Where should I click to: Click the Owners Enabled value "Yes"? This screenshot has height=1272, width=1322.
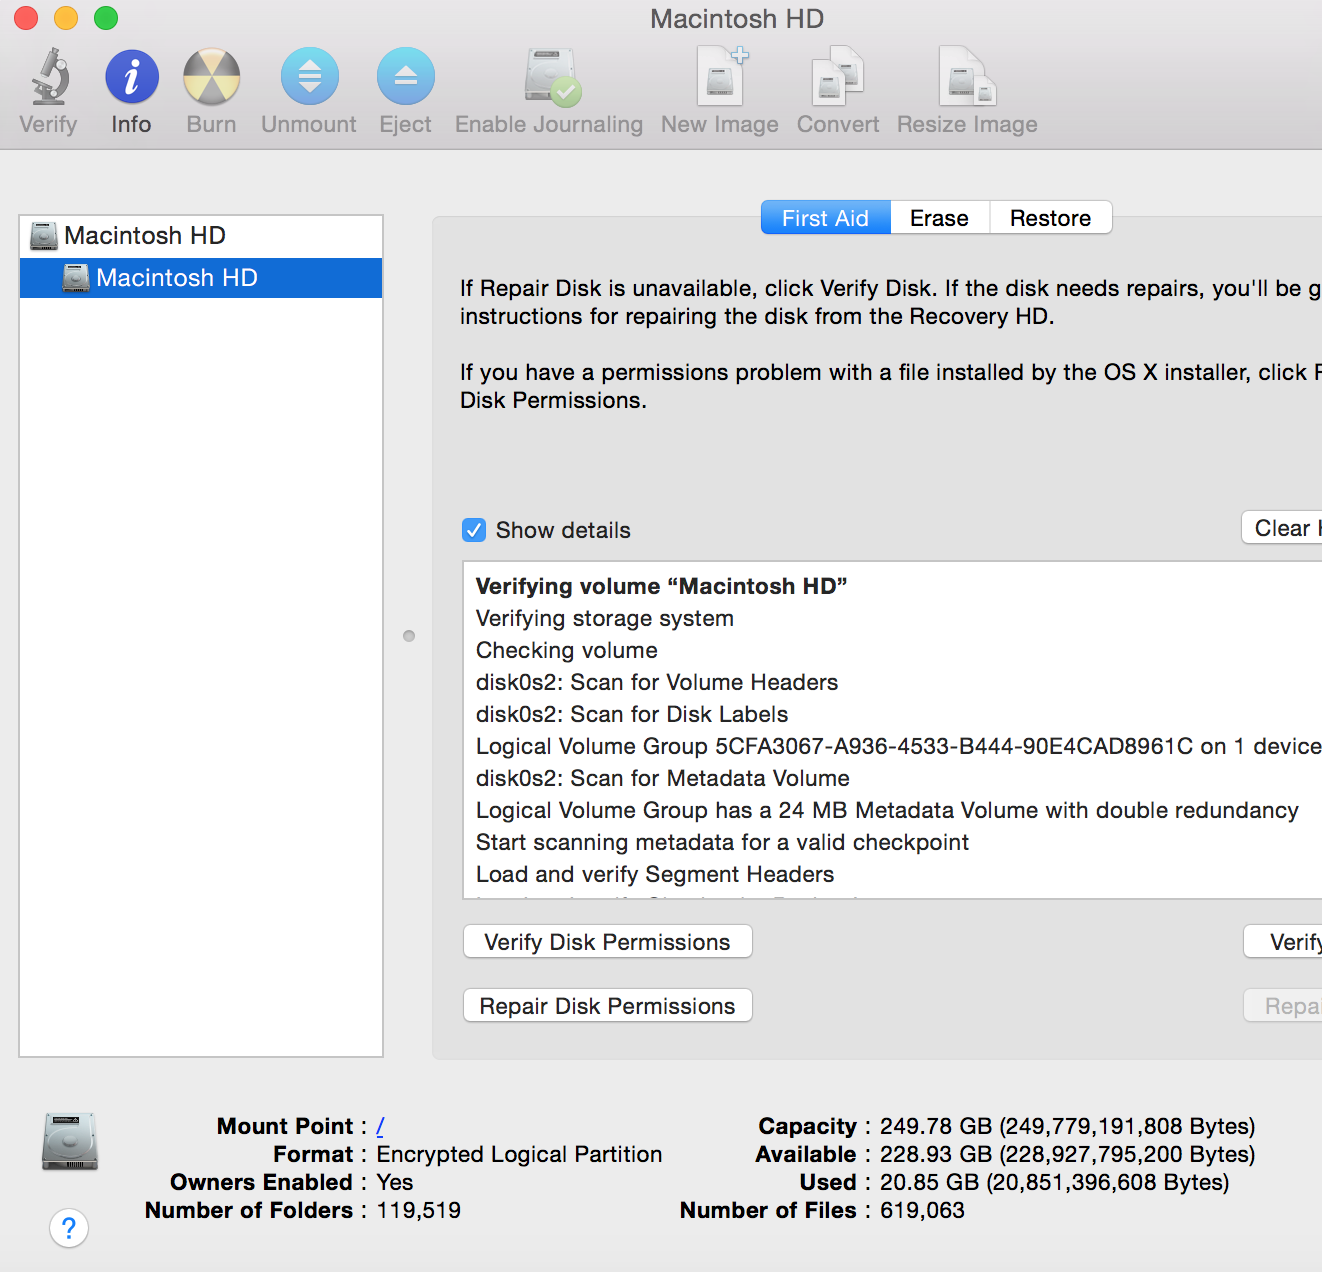[395, 1182]
